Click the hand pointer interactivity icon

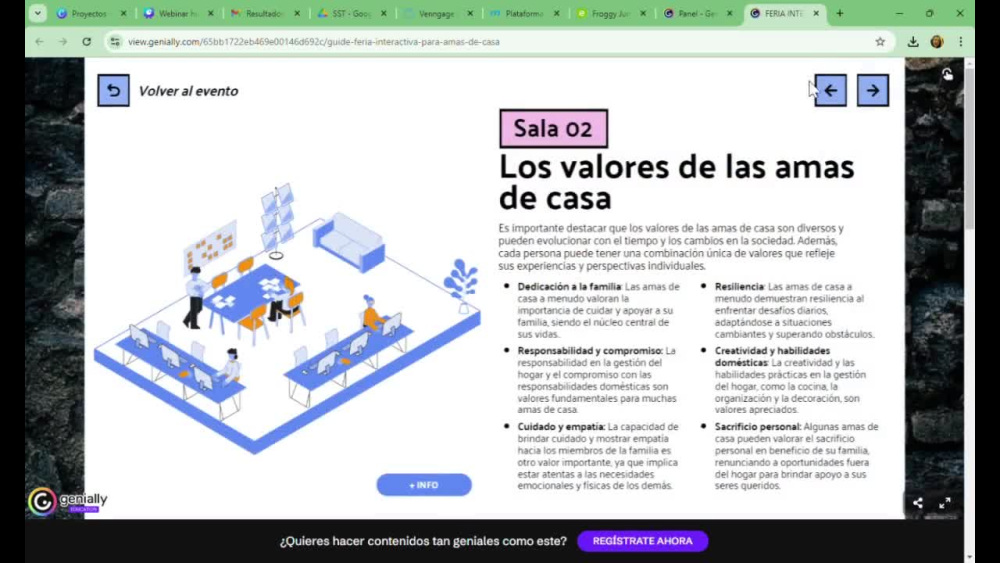click(947, 75)
